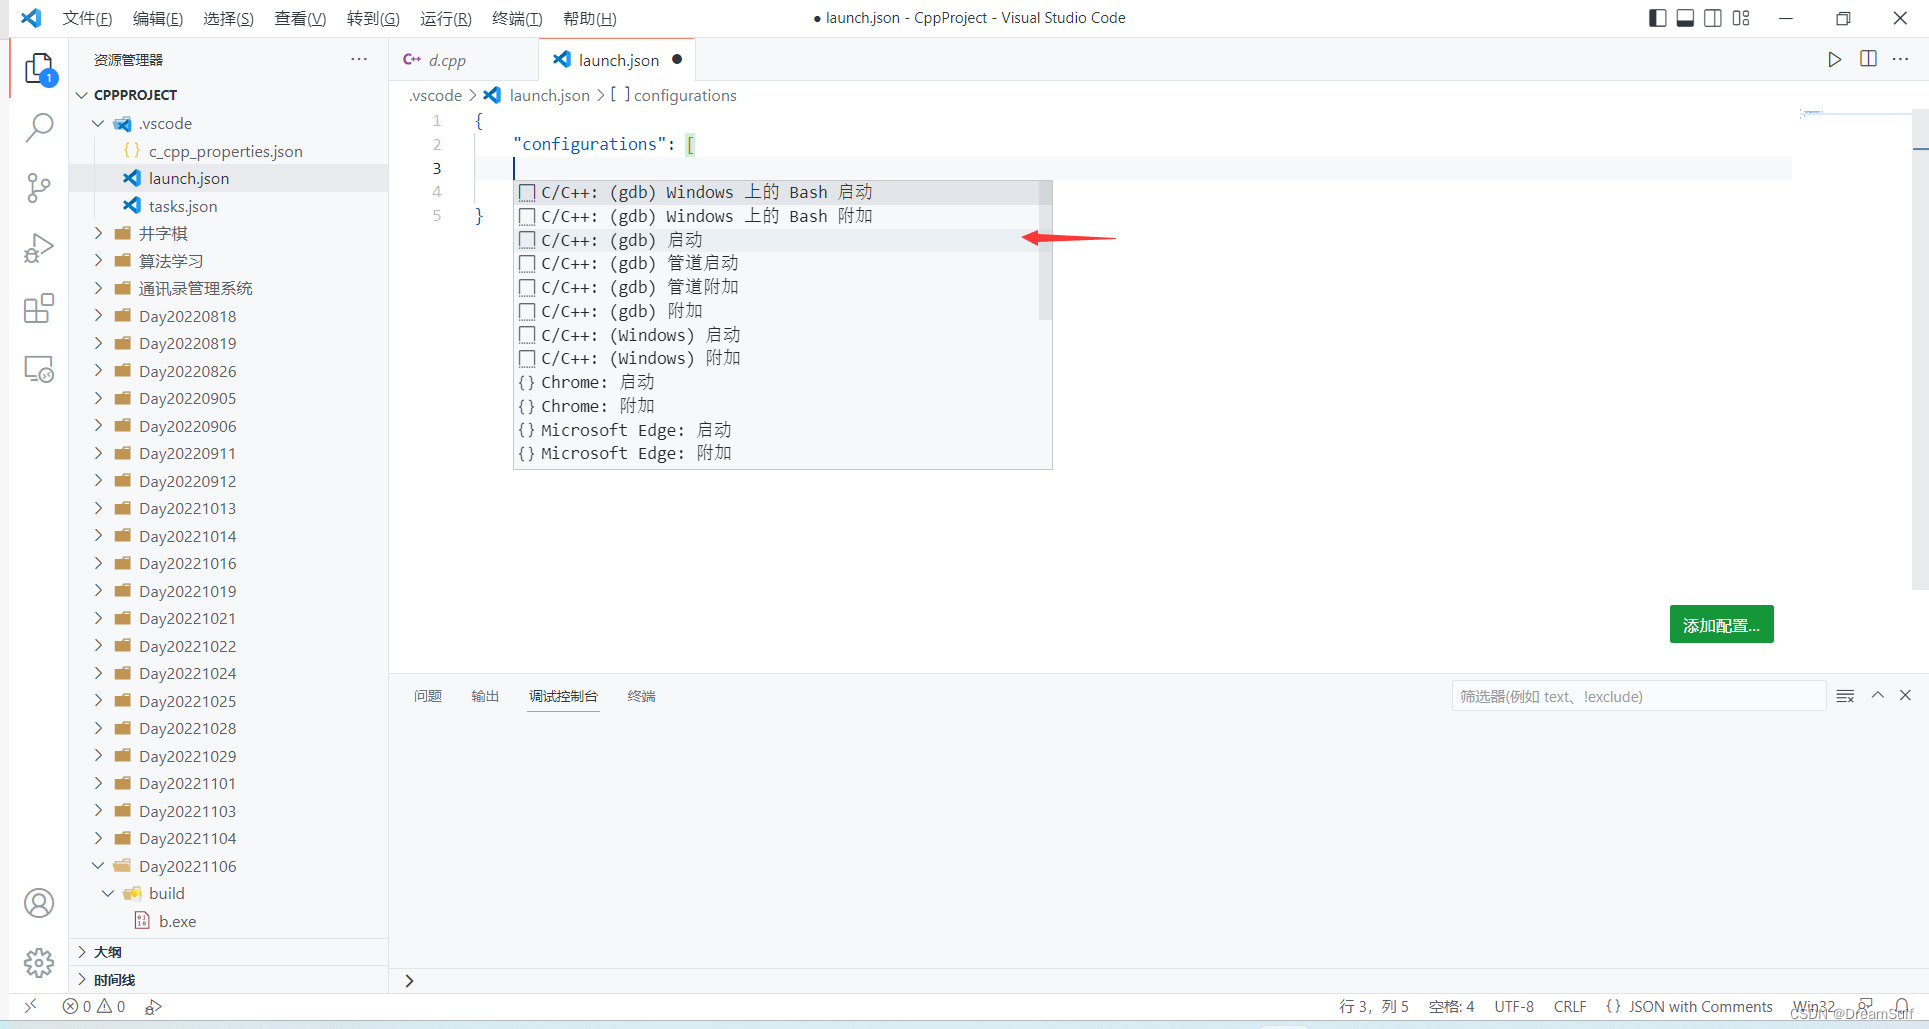Click the 添加配置... button
Screen dimensions: 1929x1029
point(1721,625)
